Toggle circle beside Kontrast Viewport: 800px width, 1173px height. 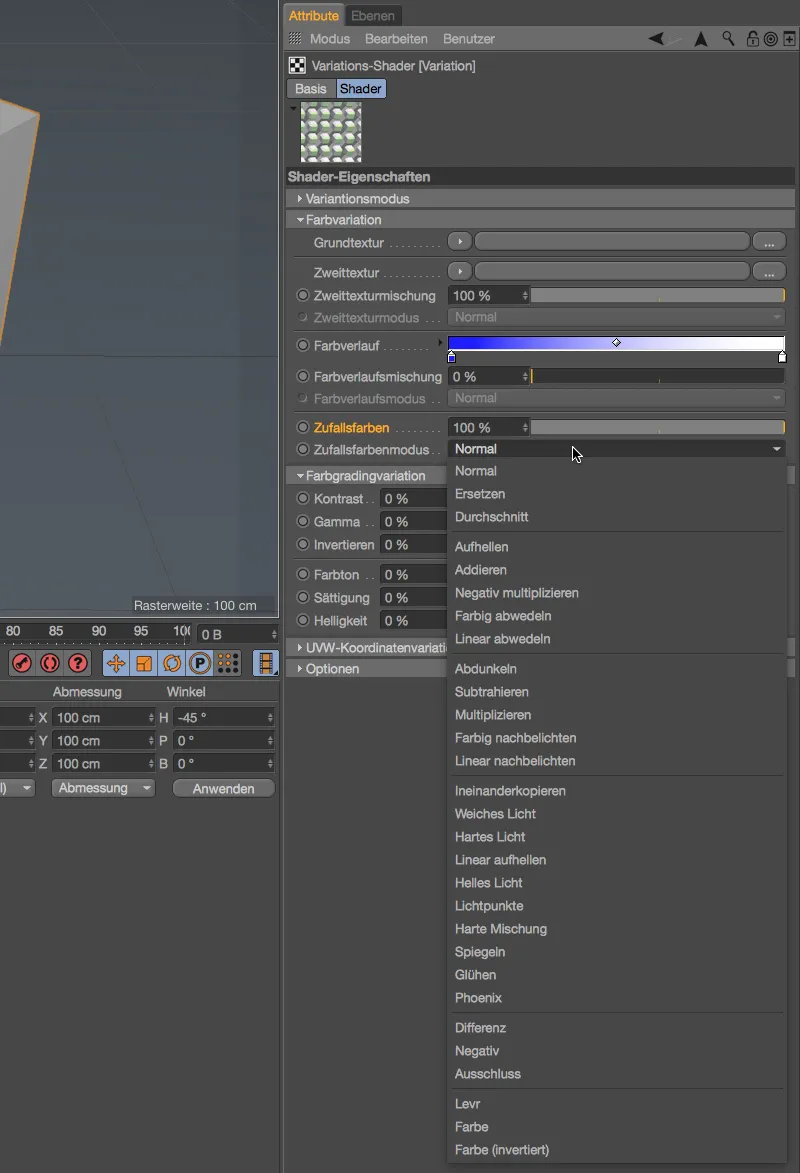click(302, 498)
